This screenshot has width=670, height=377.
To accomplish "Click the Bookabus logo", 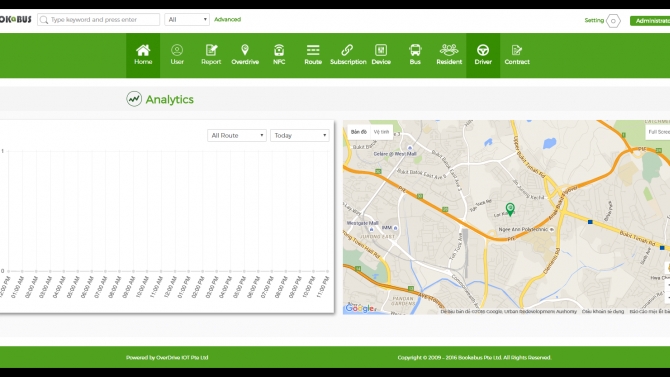I will pos(16,19).
